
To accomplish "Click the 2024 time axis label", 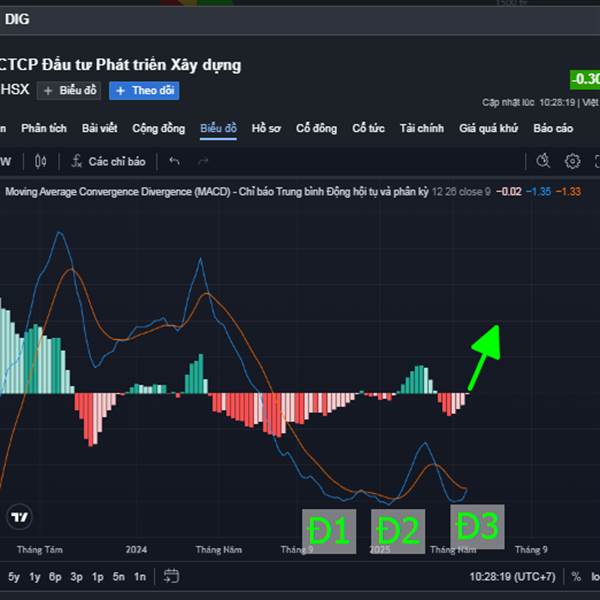I will click(136, 550).
